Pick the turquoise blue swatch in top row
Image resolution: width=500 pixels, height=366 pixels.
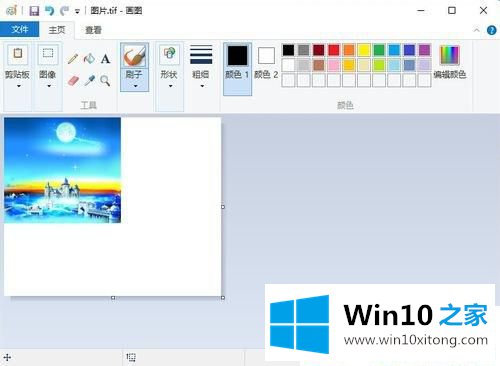pyautogui.click(x=394, y=50)
